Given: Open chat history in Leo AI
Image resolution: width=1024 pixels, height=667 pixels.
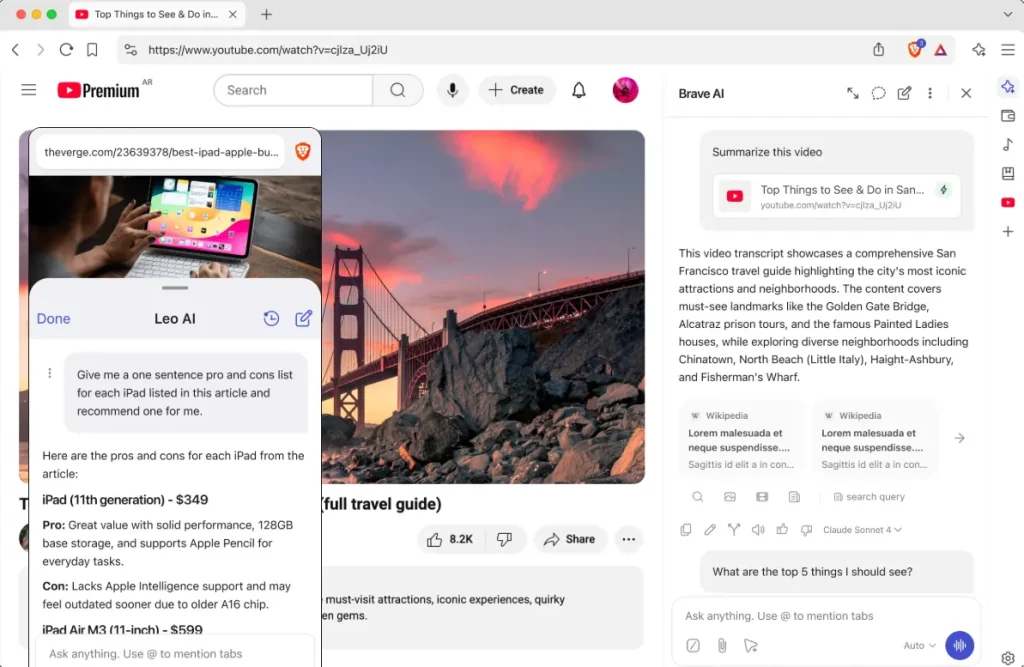Looking at the screenshot, I should click(271, 318).
